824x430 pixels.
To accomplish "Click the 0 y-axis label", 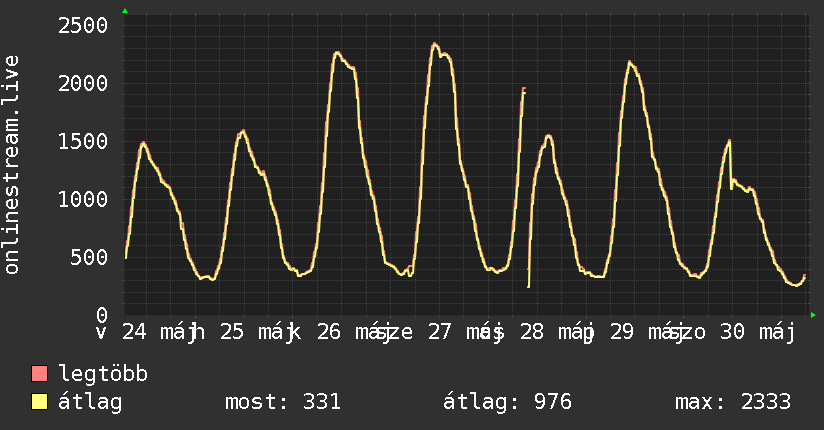I will coord(102,315).
